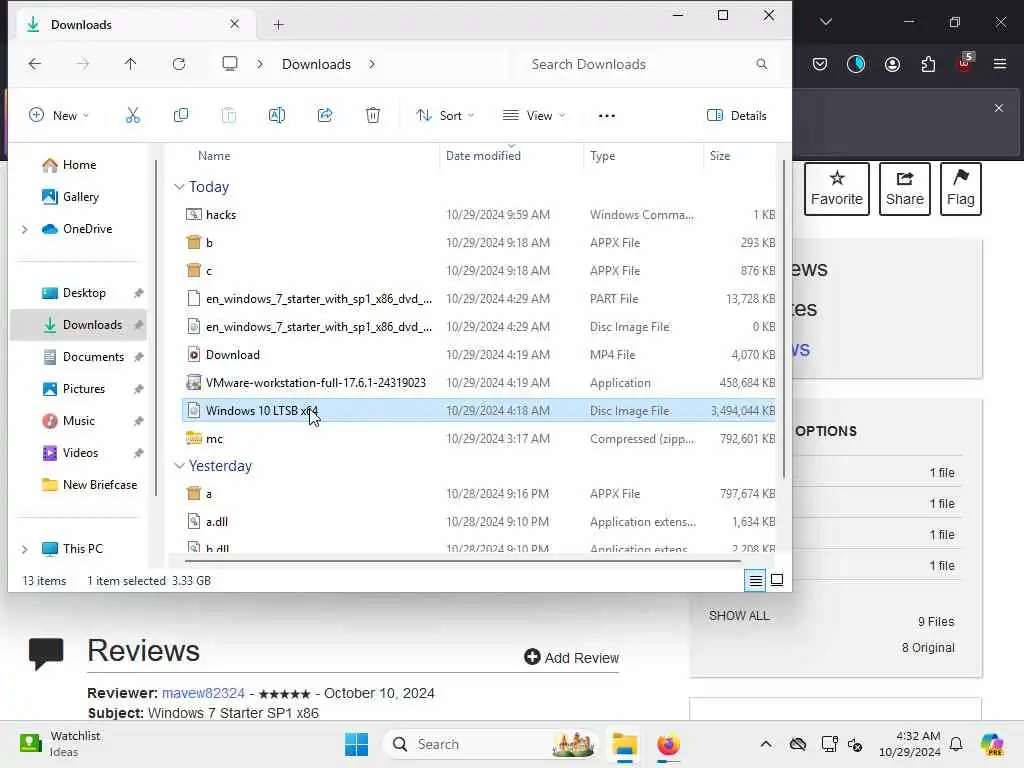
Task: Close the Downloads tab
Action: pyautogui.click(x=234, y=24)
